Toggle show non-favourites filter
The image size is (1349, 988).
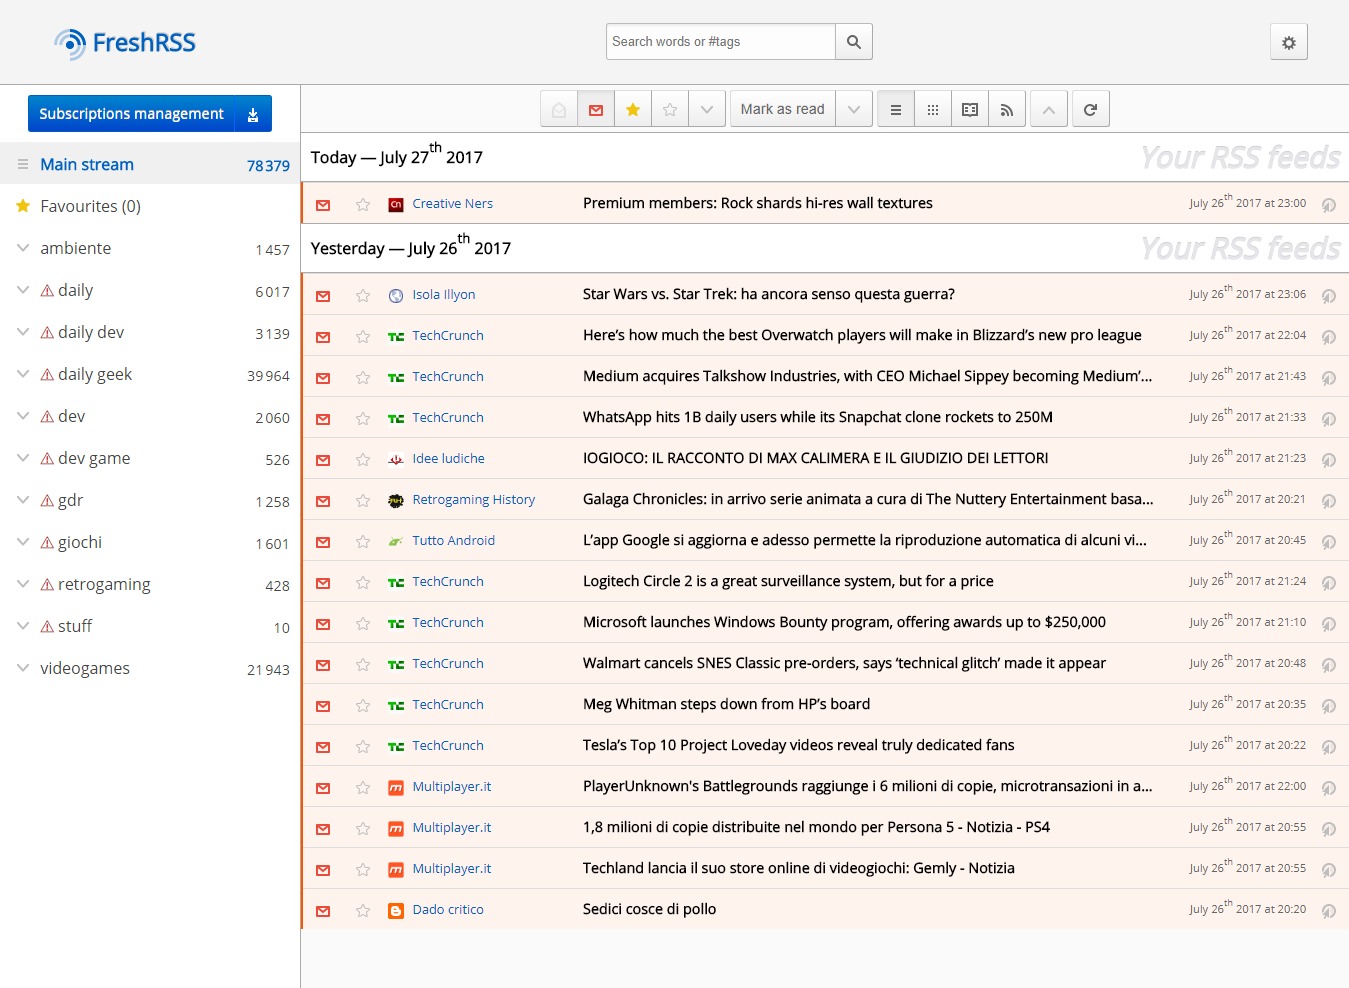pyautogui.click(x=670, y=109)
